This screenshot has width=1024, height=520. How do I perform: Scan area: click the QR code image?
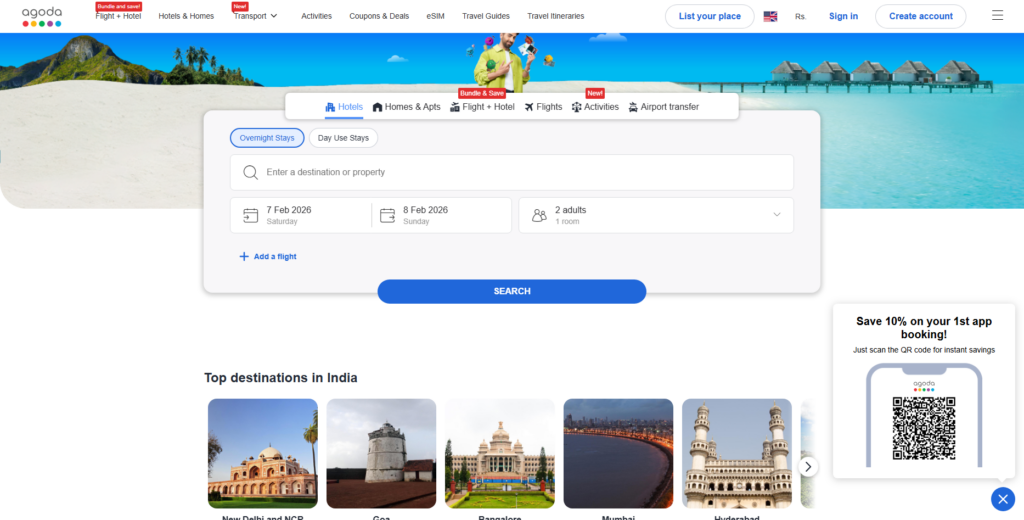923,428
